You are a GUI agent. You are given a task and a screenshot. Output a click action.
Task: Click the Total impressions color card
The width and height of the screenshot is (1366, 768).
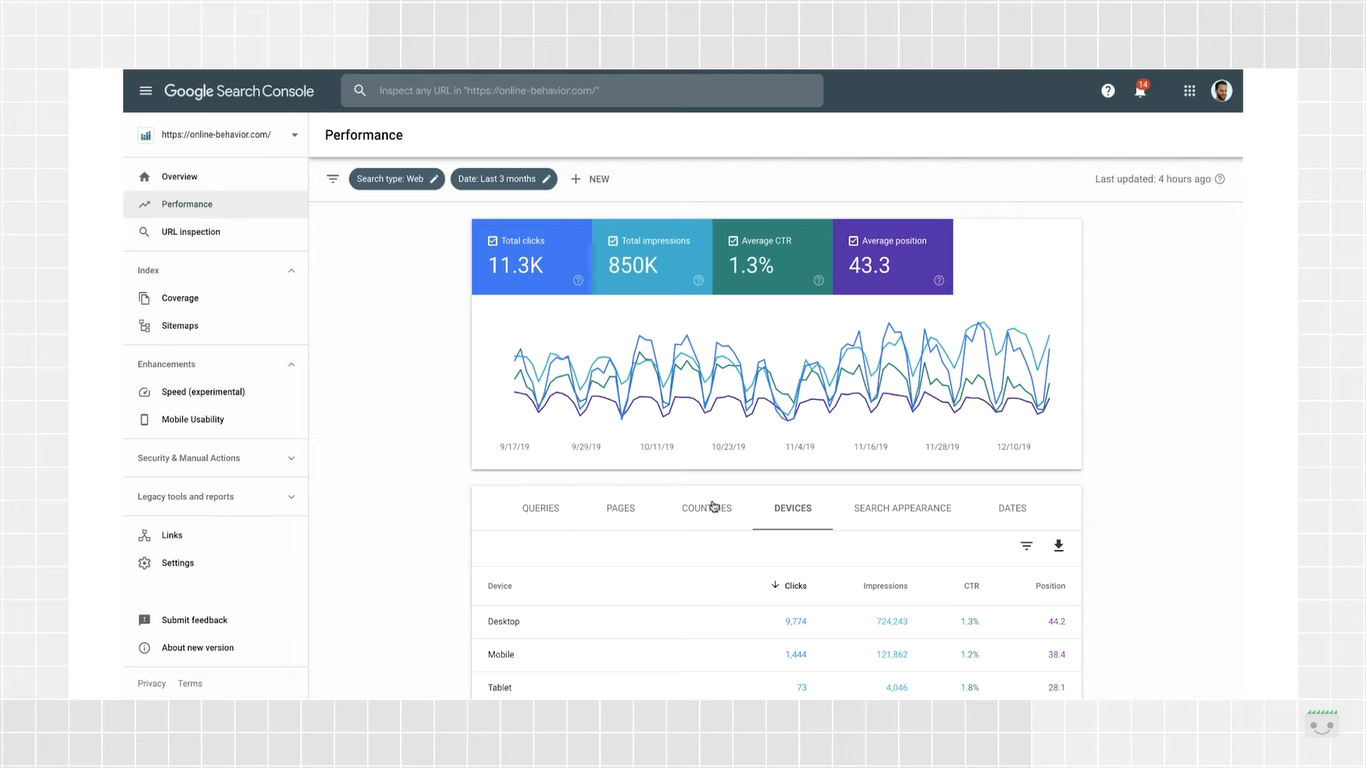pyautogui.click(x=652, y=257)
